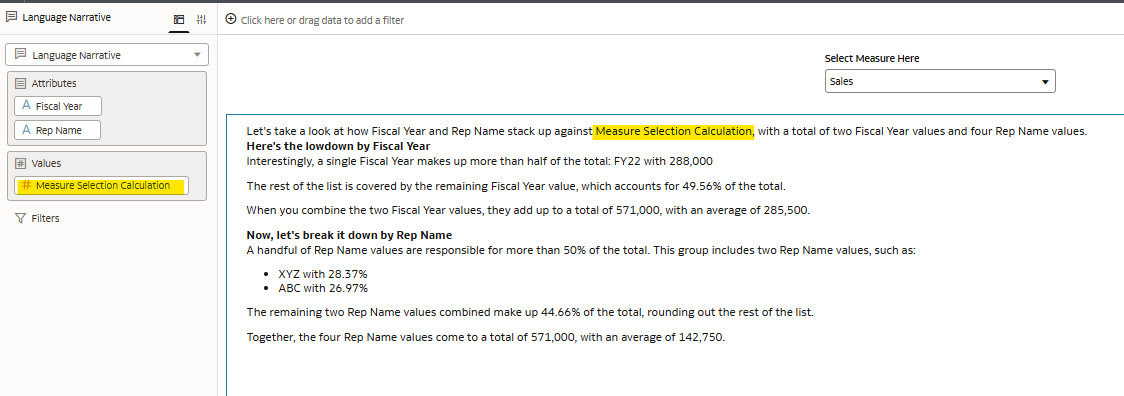Click the 'Click here or drag data to add a filter' text
Image resolution: width=1124 pixels, height=396 pixels.
[x=322, y=20]
